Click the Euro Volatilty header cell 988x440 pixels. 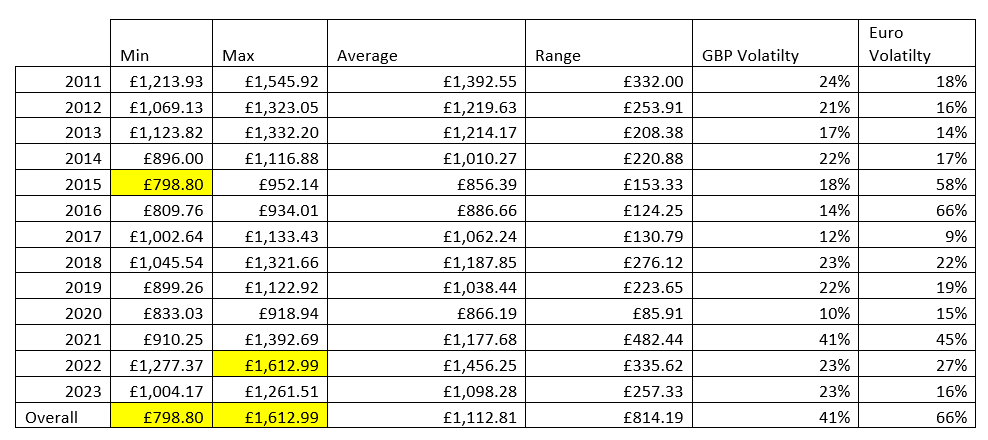[917, 43]
